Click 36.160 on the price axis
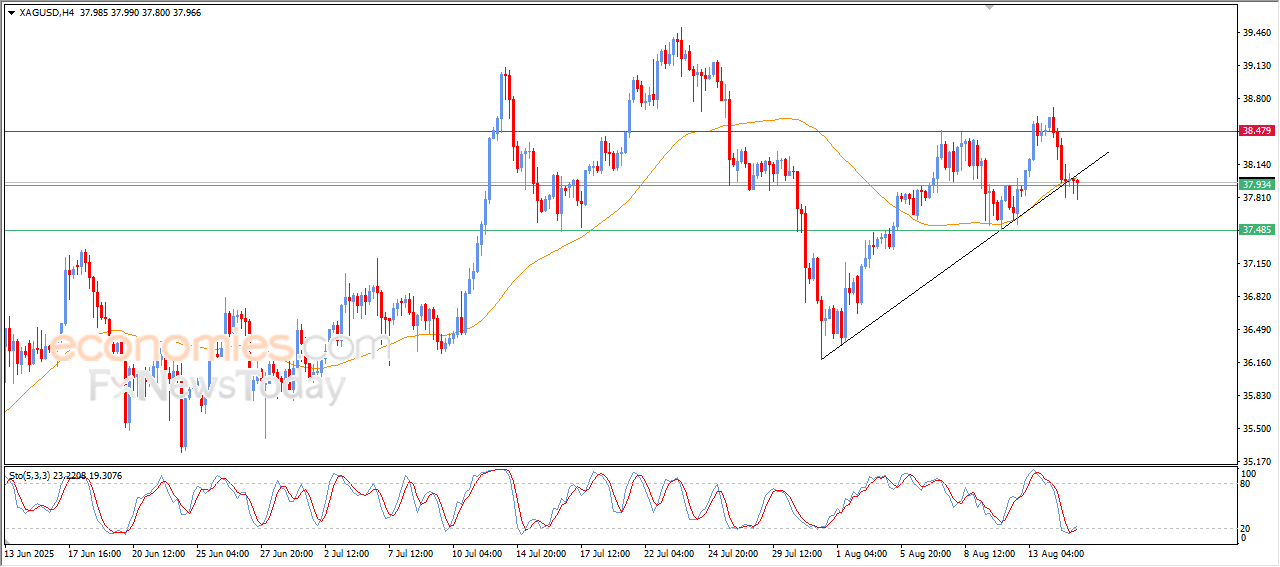 [1258, 363]
